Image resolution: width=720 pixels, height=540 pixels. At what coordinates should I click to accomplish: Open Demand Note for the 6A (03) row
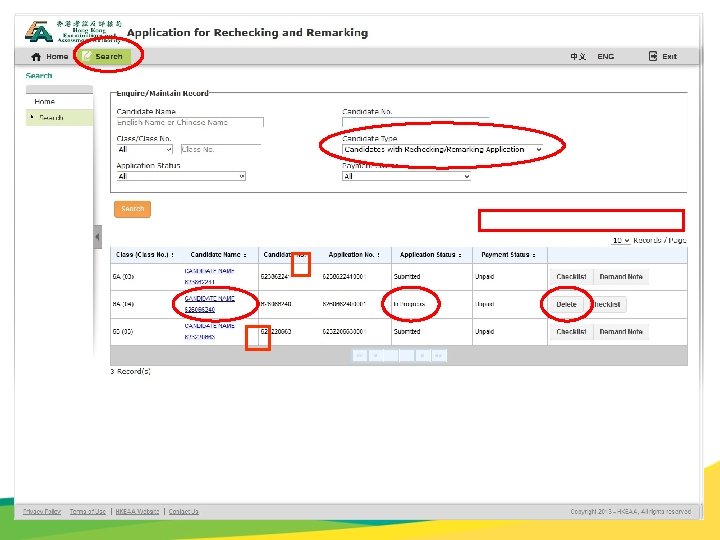coord(621,277)
